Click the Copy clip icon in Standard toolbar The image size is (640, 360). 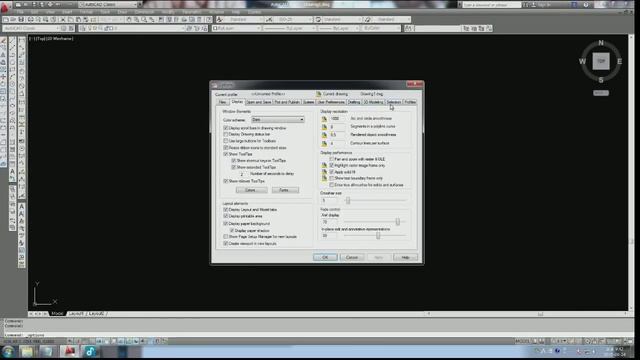pos(71,20)
